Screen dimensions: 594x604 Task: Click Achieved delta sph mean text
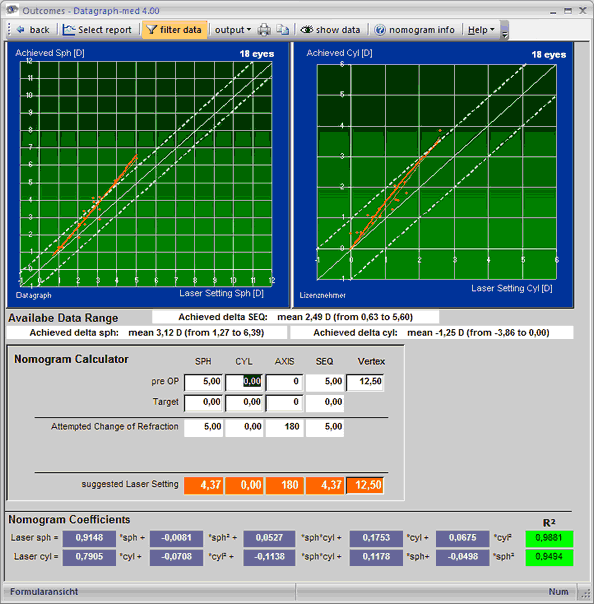(x=147, y=333)
